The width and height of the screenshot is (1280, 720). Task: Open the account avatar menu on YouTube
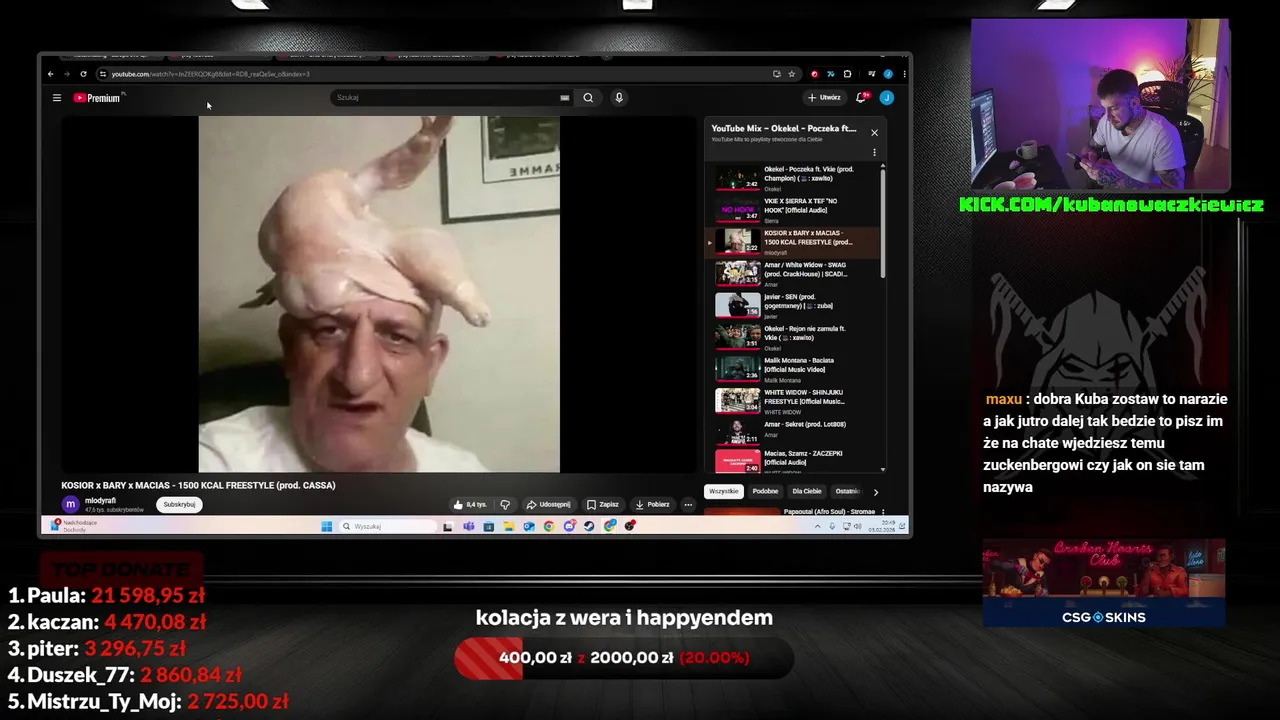886,97
